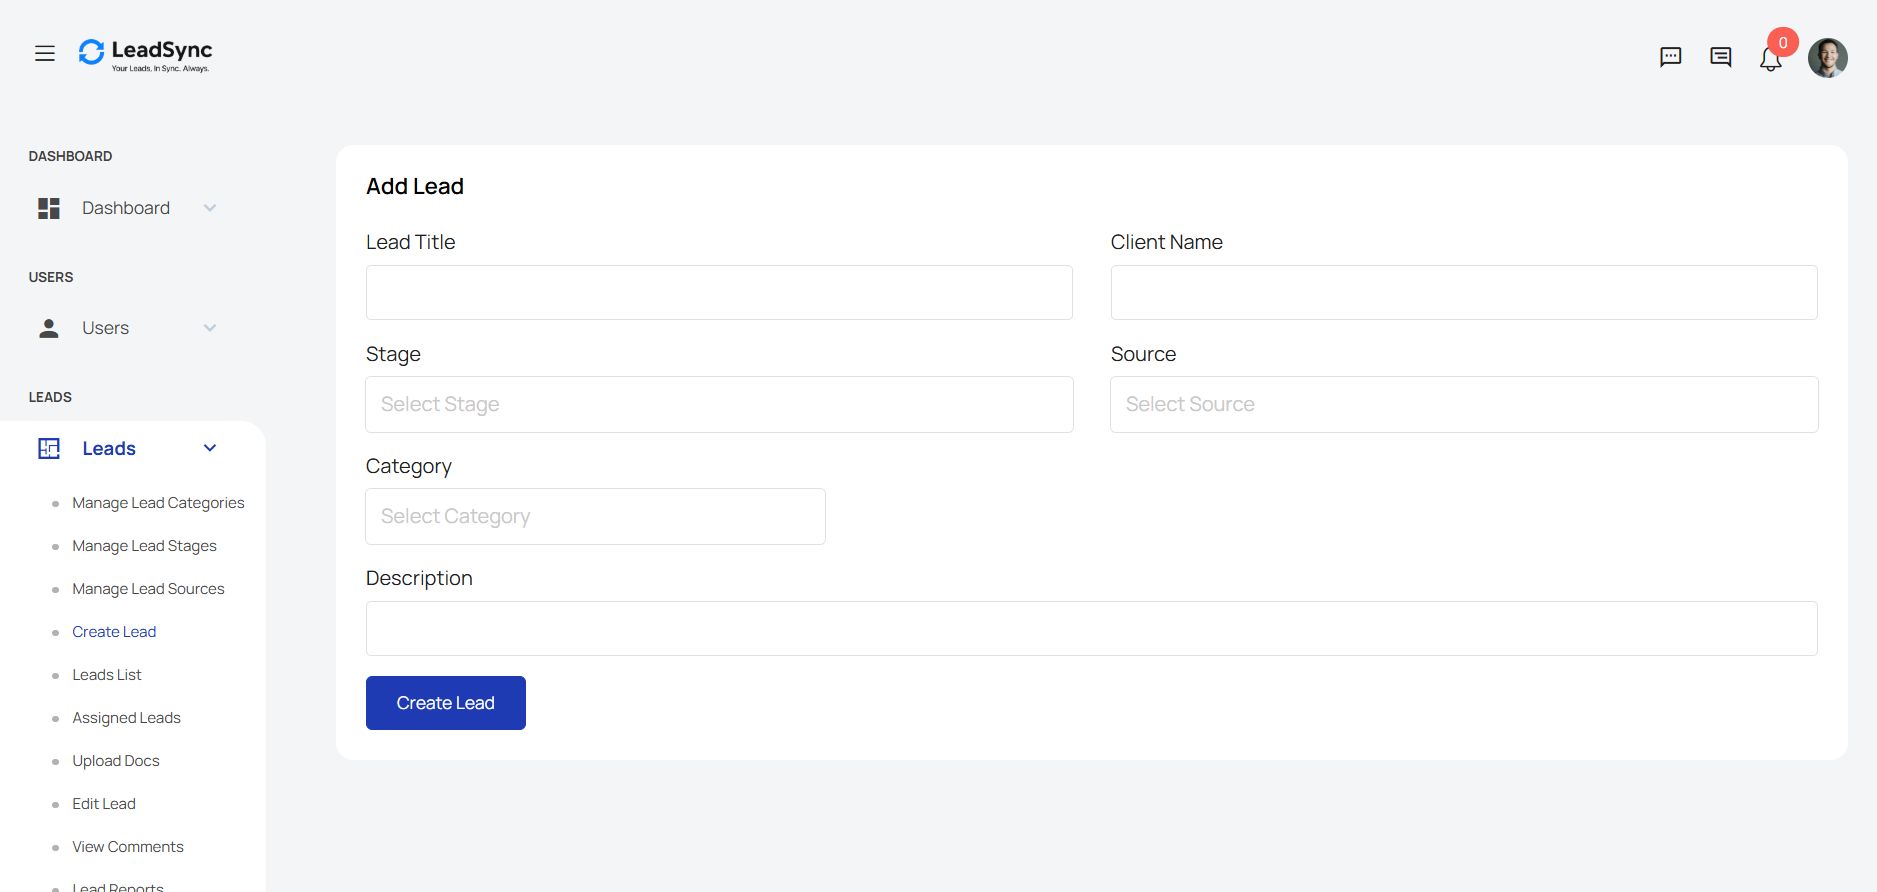The width and height of the screenshot is (1877, 892).
Task: Click the Users person icon
Action: click(49, 328)
